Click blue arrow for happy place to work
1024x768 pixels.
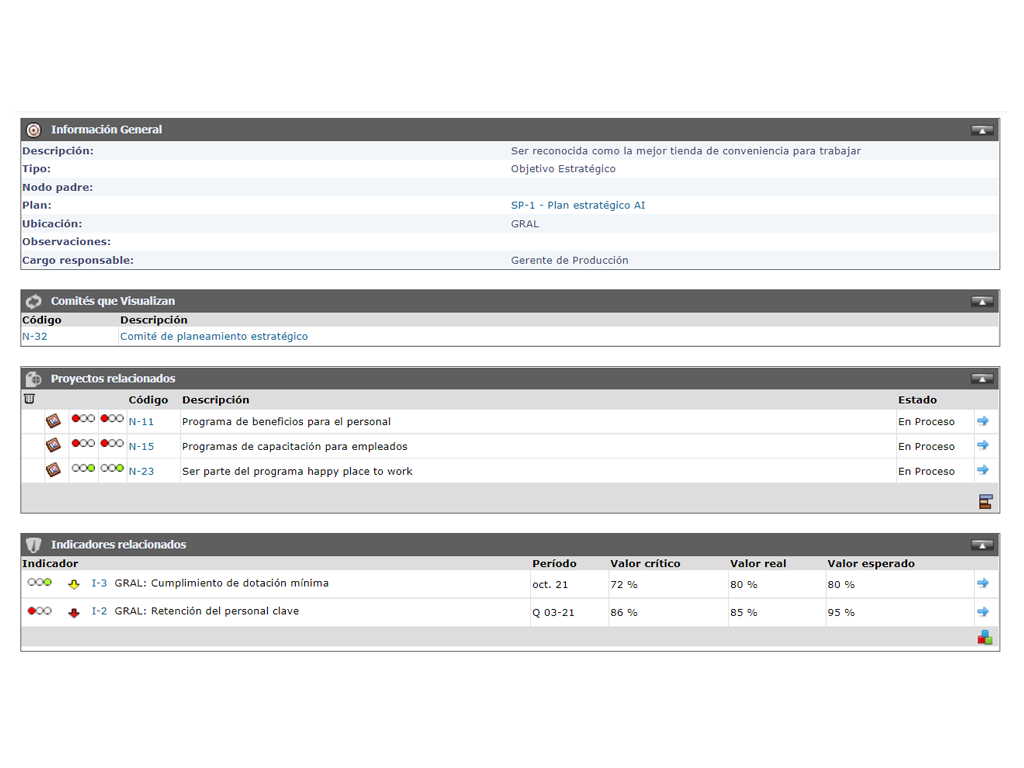click(x=983, y=470)
